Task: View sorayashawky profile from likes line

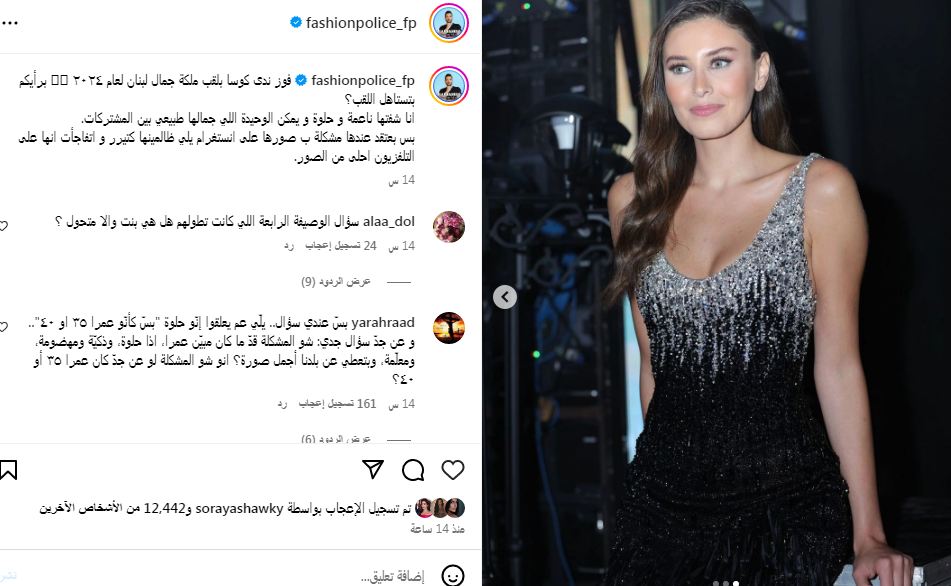Action: tap(239, 508)
